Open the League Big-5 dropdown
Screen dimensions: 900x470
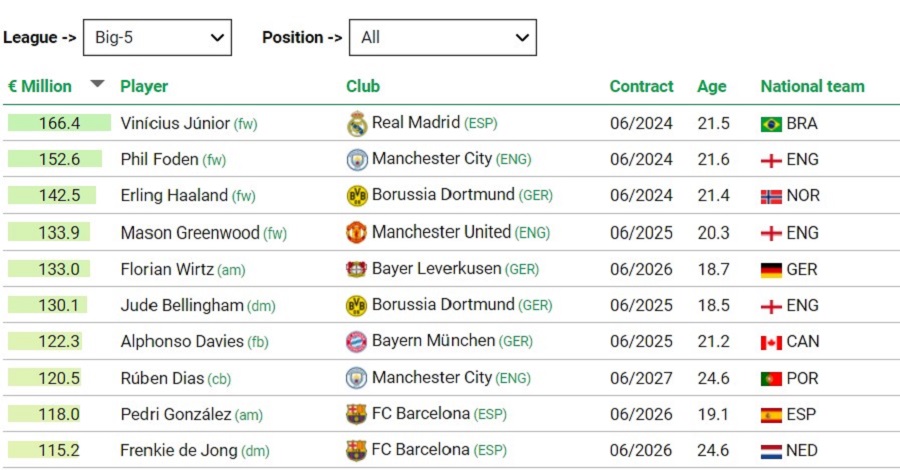click(157, 38)
